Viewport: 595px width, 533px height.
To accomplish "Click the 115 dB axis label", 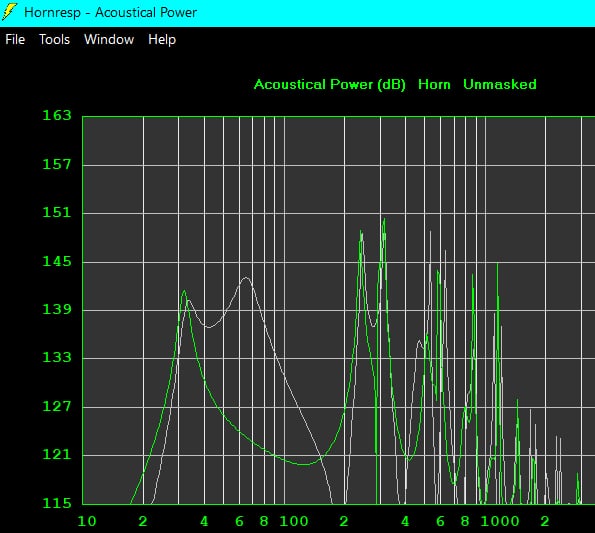I will [x=57, y=503].
